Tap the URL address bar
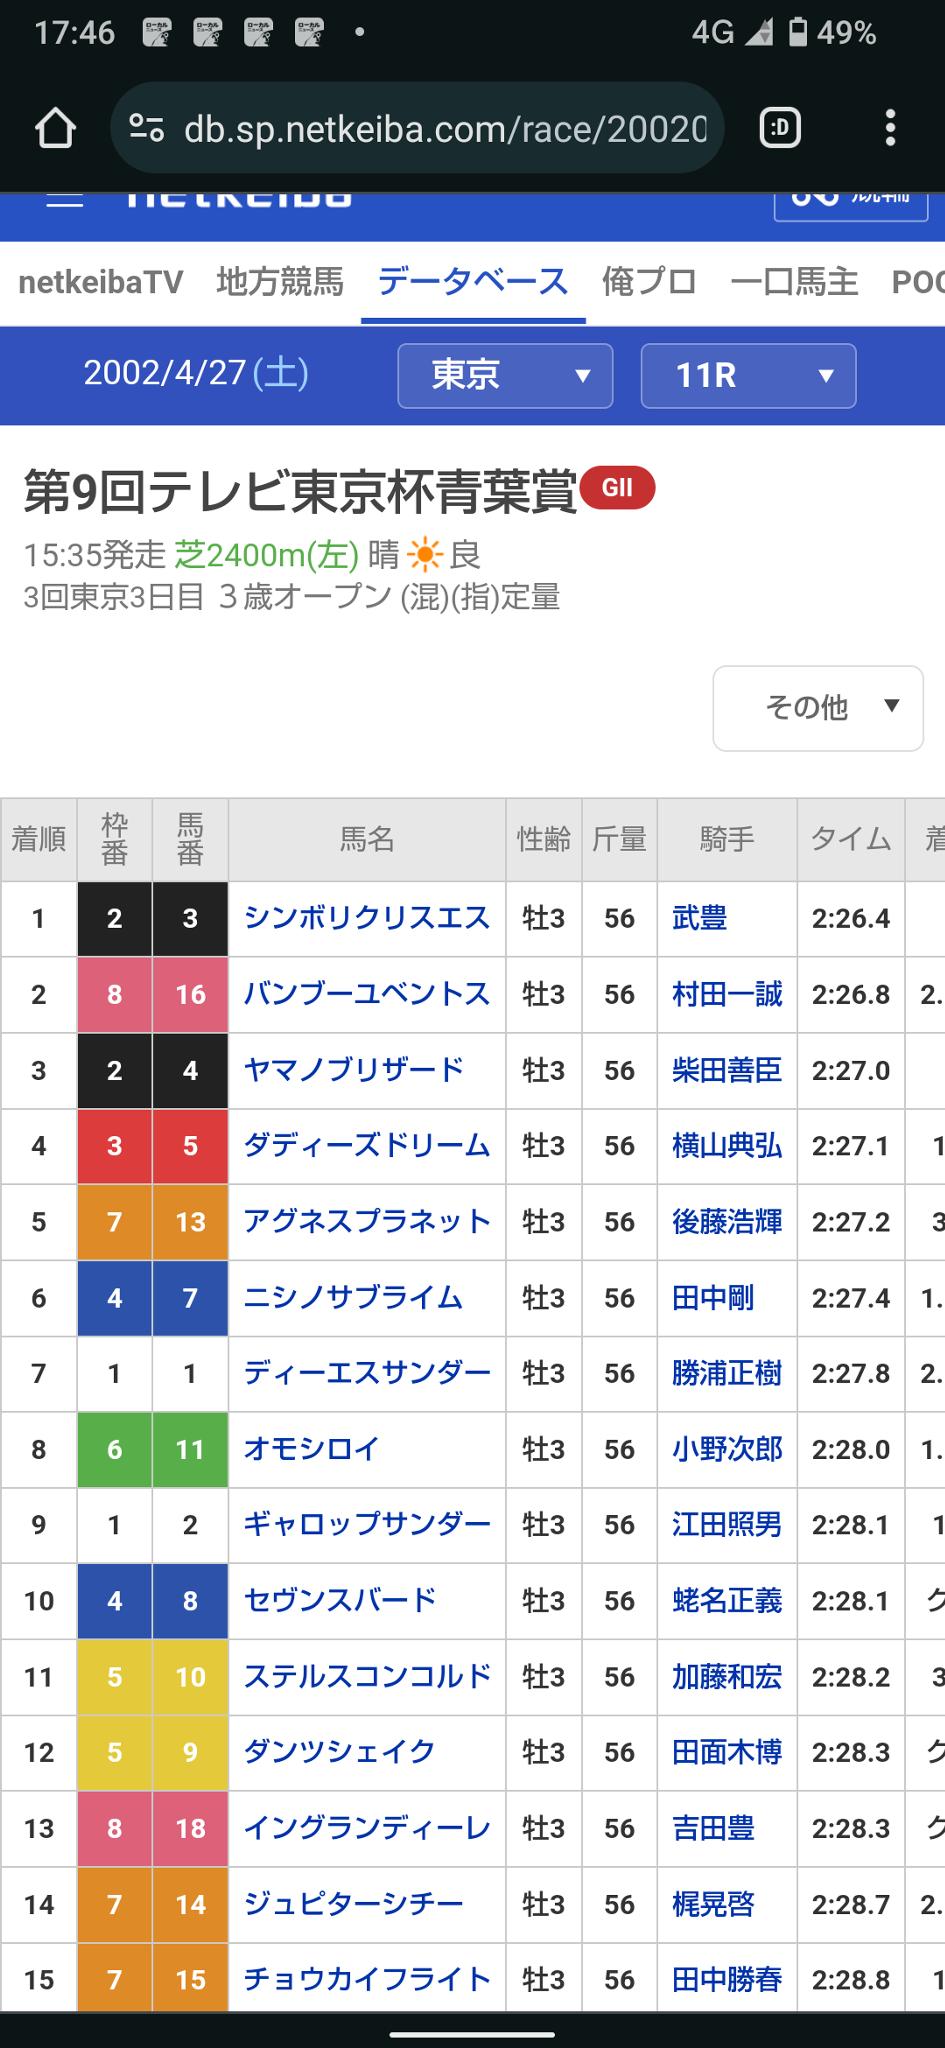 tap(445, 129)
